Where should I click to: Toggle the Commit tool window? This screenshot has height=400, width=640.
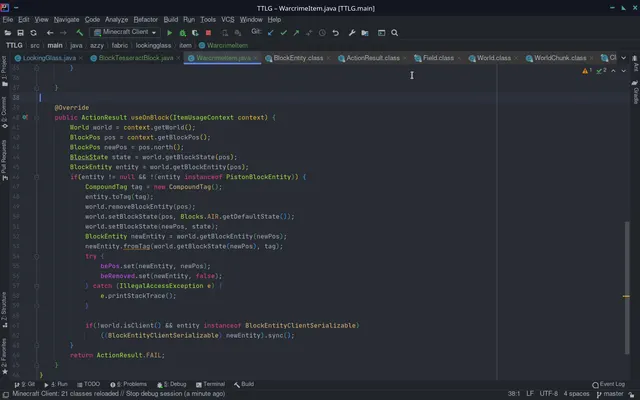(x=4, y=113)
